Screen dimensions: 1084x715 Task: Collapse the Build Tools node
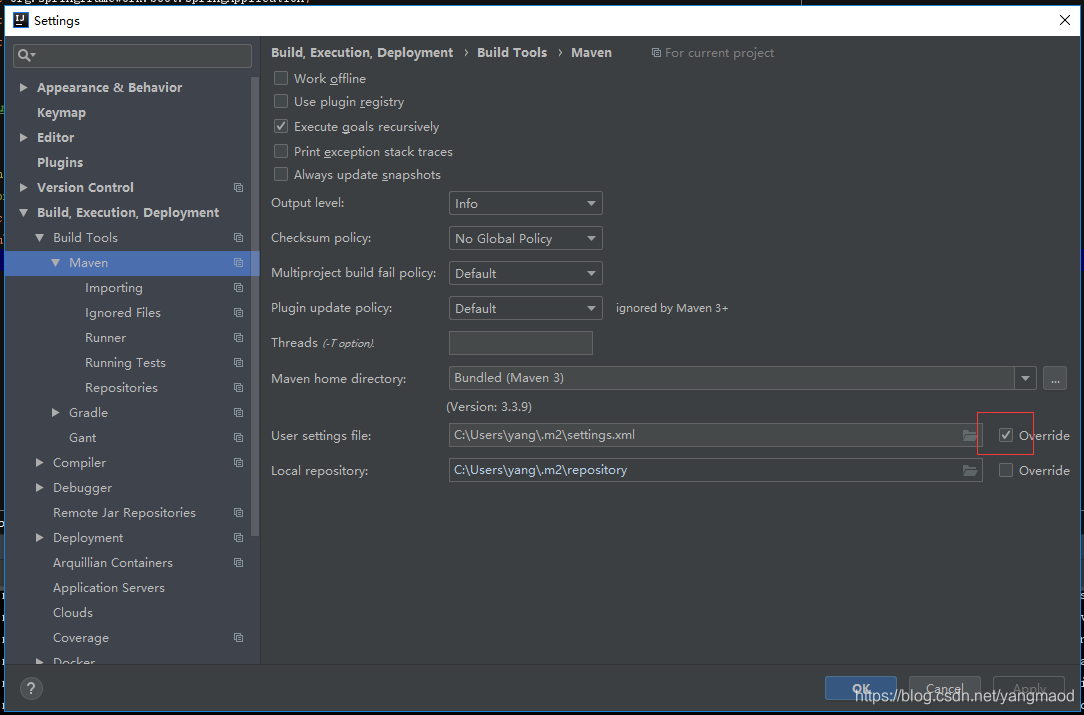click(x=39, y=238)
